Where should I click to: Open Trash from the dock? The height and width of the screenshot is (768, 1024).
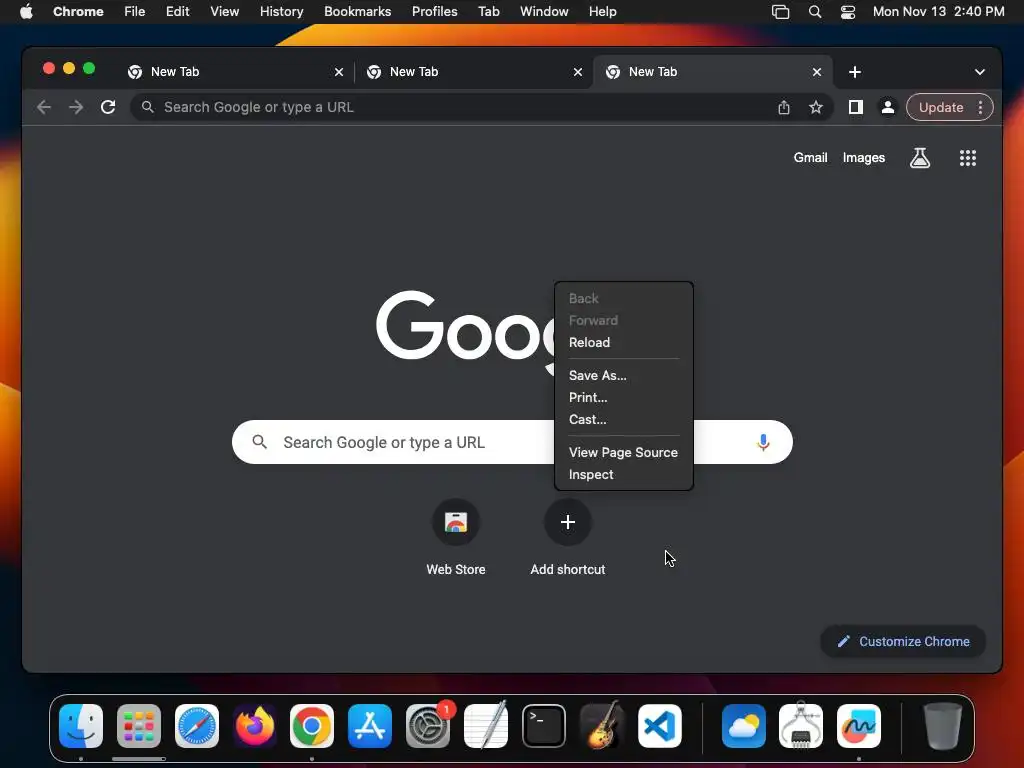(942, 726)
